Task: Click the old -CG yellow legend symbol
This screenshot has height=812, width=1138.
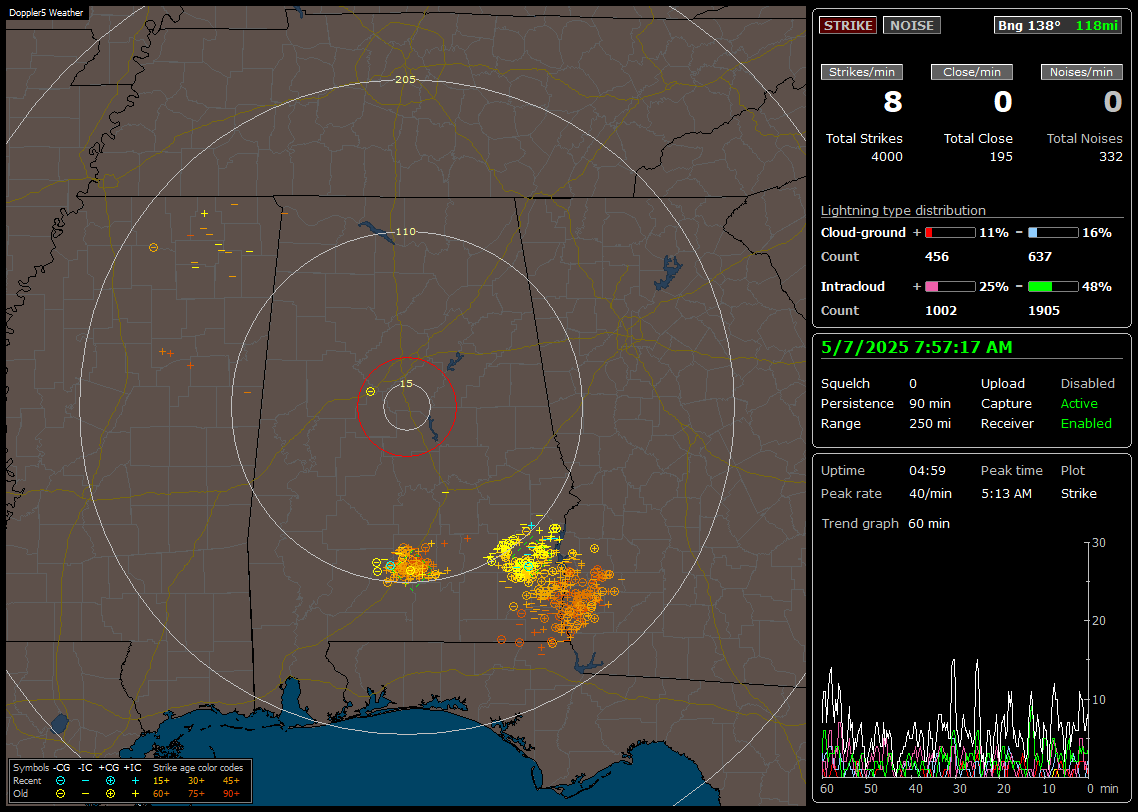Action: coord(60,794)
